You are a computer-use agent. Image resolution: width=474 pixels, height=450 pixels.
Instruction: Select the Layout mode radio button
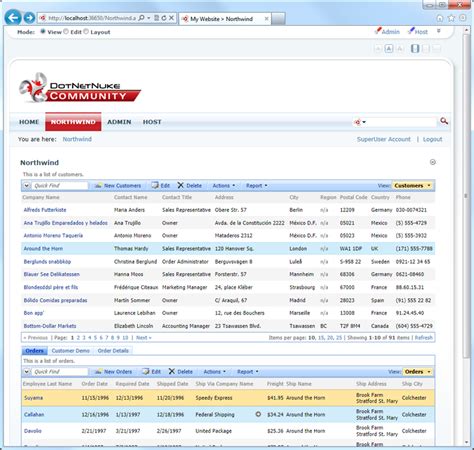[86, 32]
